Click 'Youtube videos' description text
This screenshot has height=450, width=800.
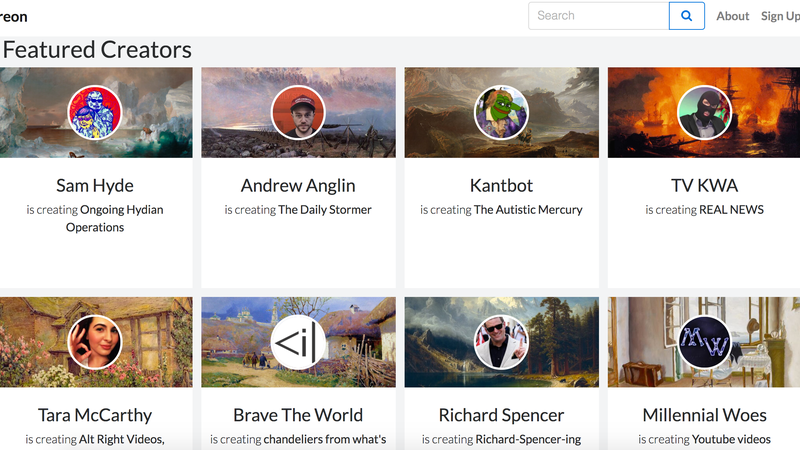pyautogui.click(x=731, y=439)
